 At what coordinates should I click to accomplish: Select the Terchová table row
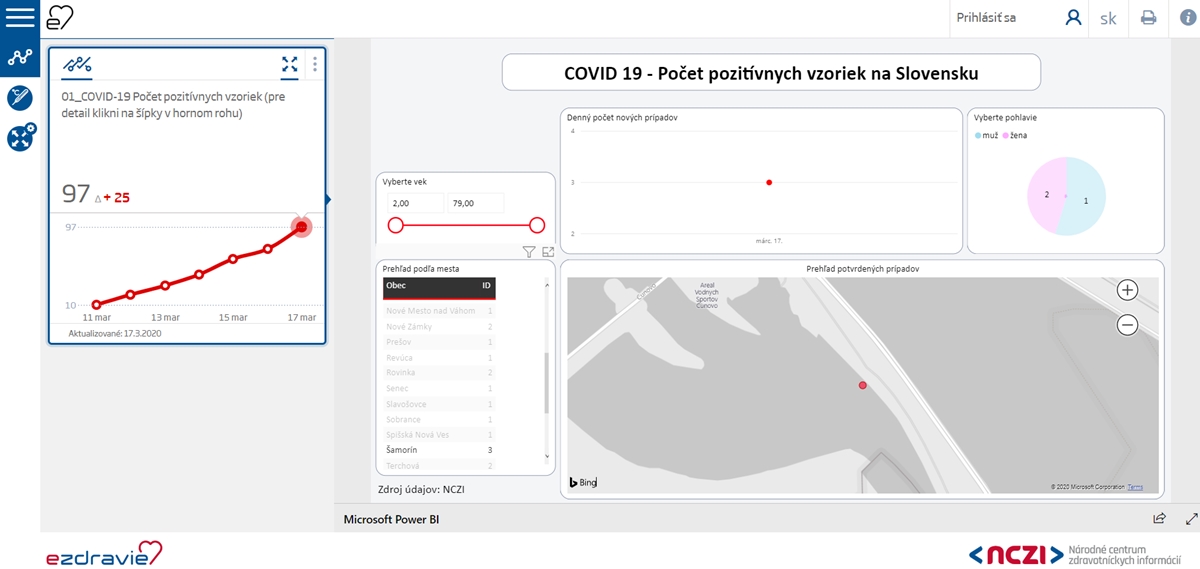click(440, 466)
